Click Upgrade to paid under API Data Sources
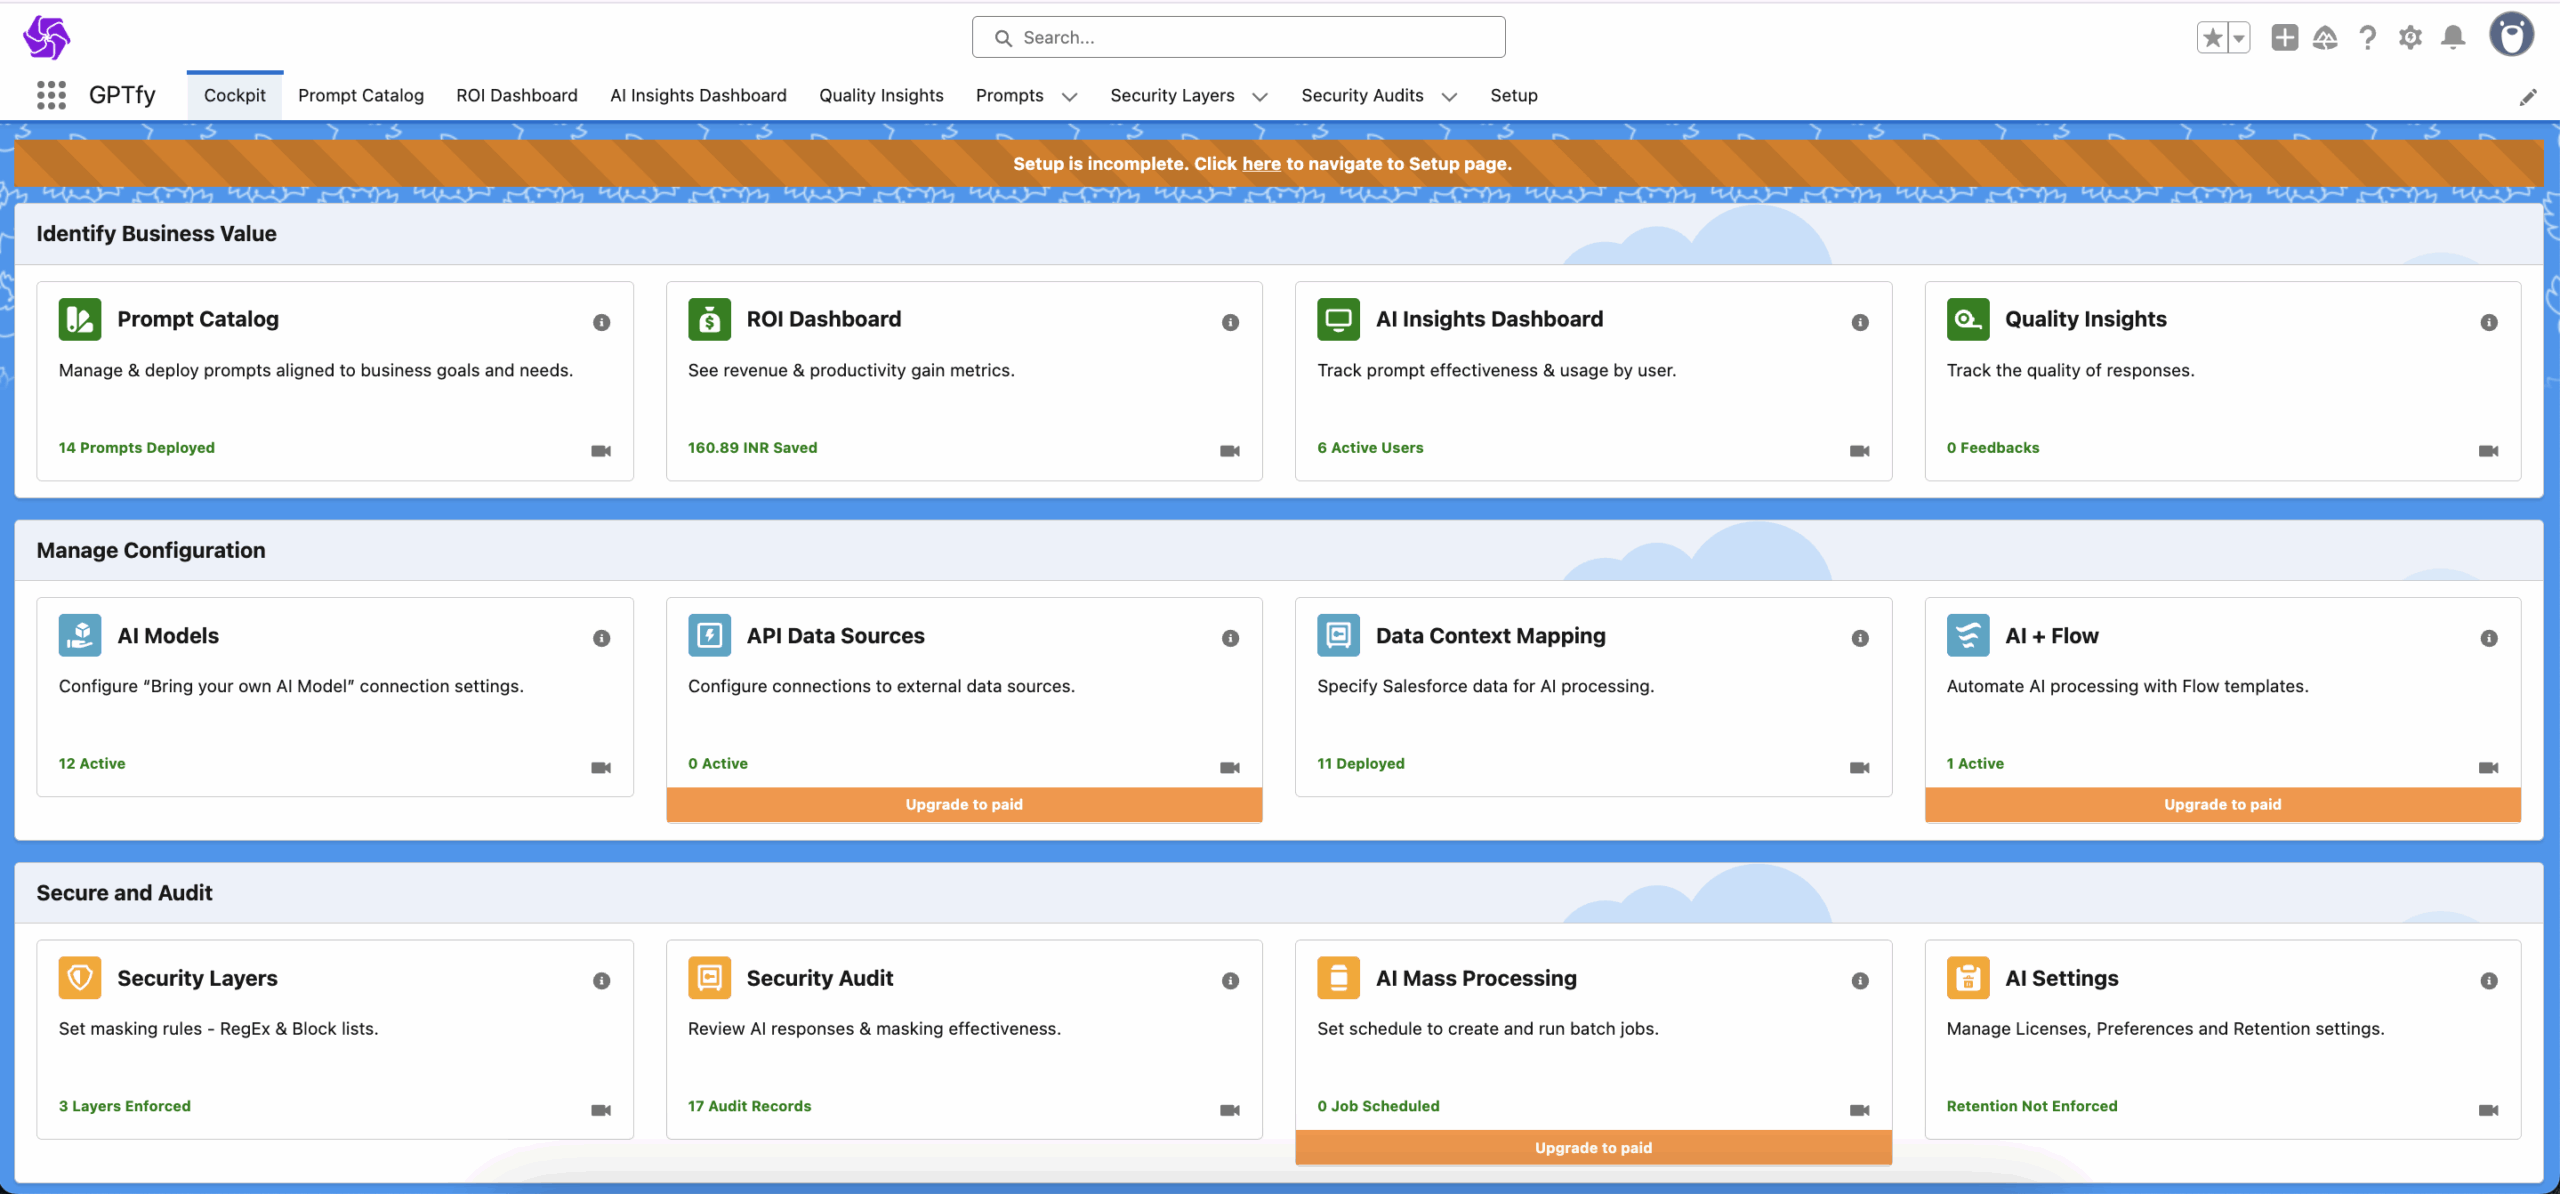Image resolution: width=2560 pixels, height=1194 pixels. pyautogui.click(x=964, y=804)
